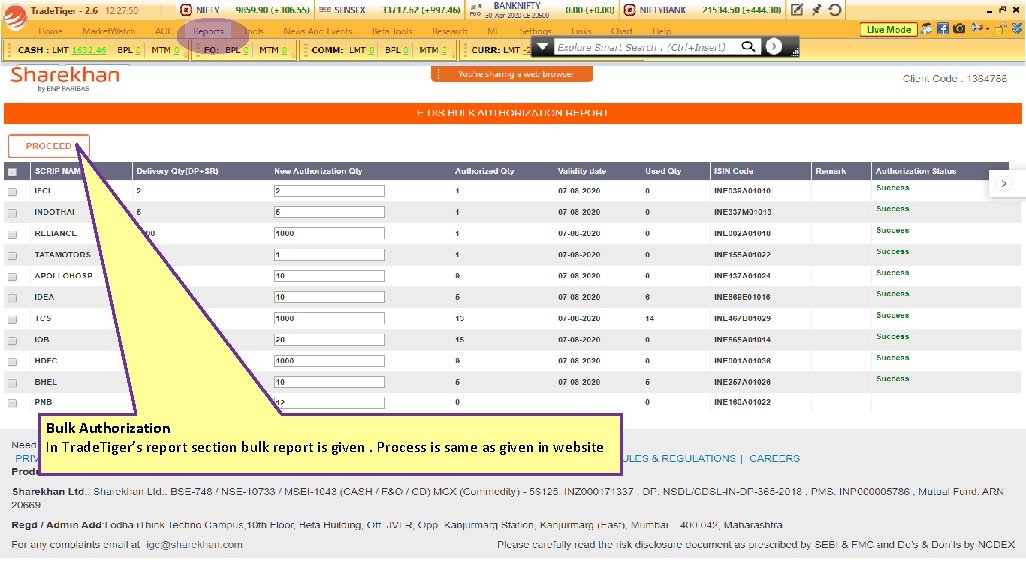Edit New Authorization Qty for TATAMOTORS
The height and width of the screenshot is (576, 1026).
coord(329,255)
